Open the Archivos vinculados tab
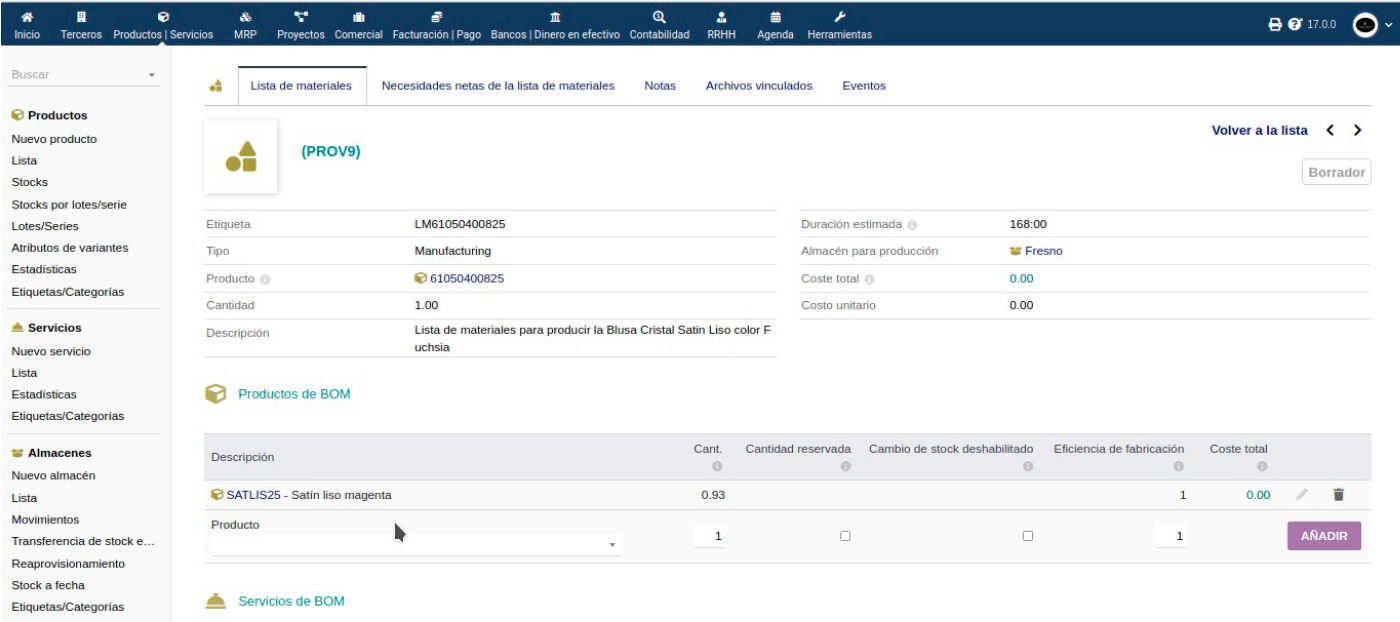Image resolution: width=1400 pixels, height=622 pixels. click(759, 86)
